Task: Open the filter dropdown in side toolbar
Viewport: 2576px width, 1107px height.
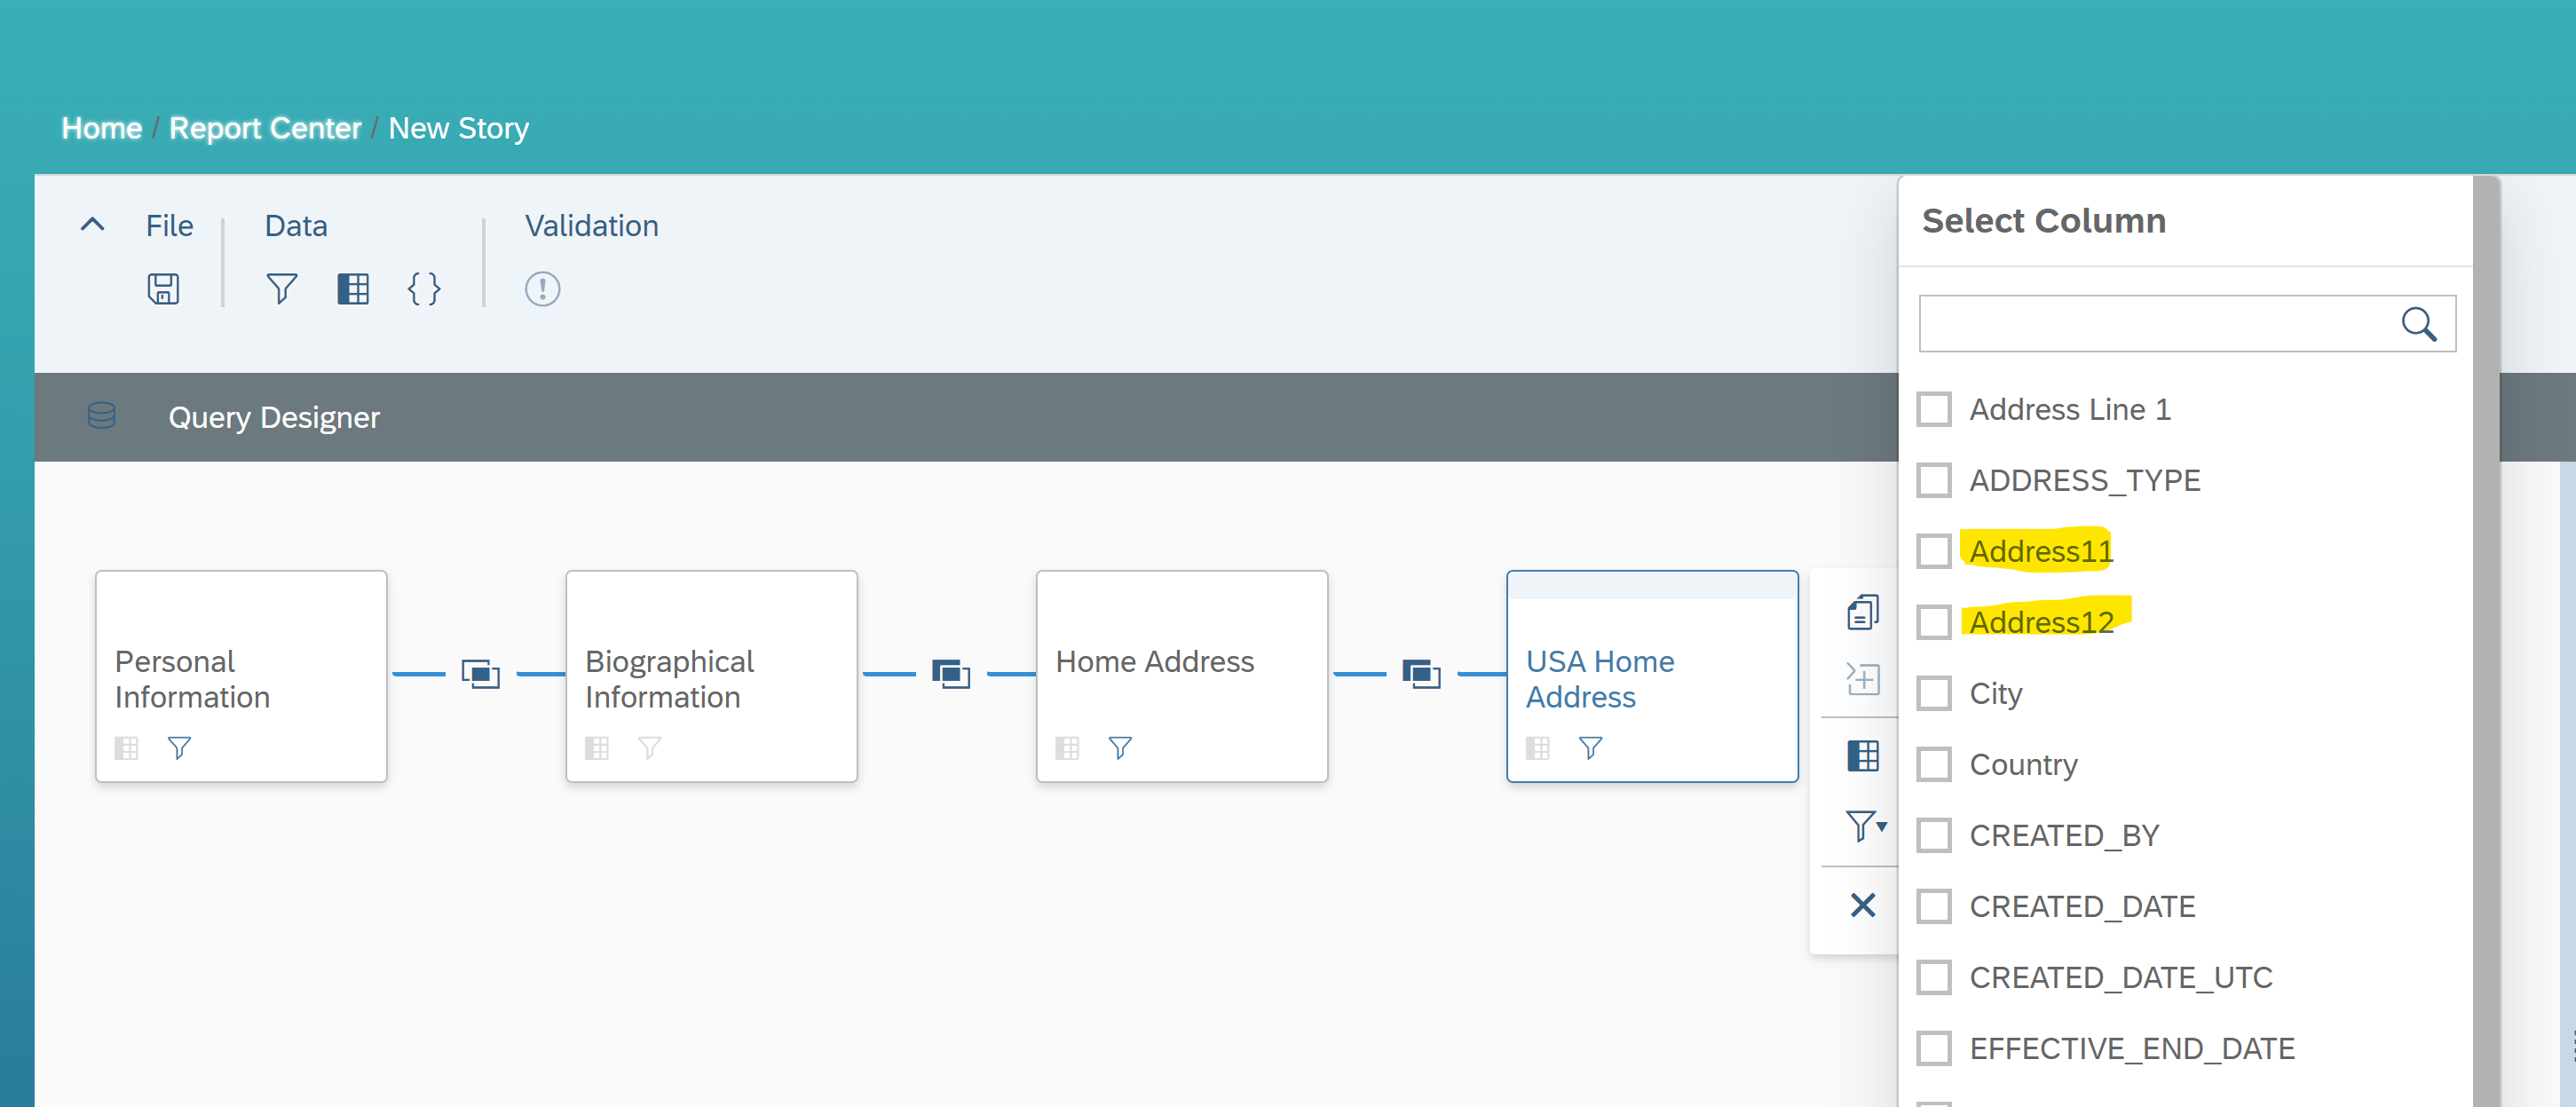Action: point(1865,826)
